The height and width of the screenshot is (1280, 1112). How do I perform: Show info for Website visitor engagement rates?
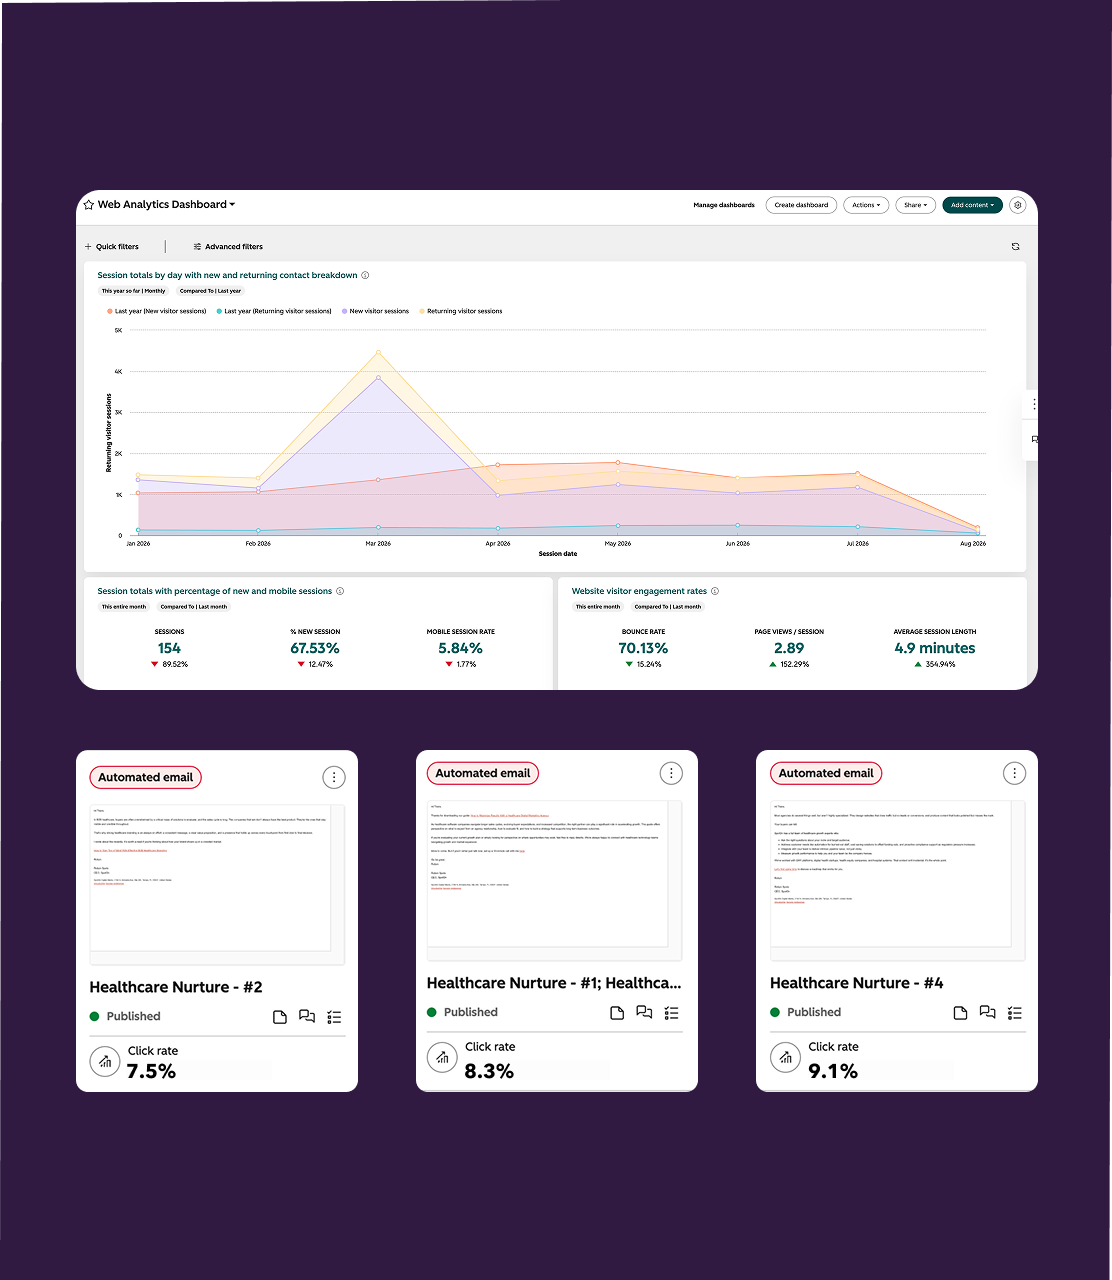[715, 591]
